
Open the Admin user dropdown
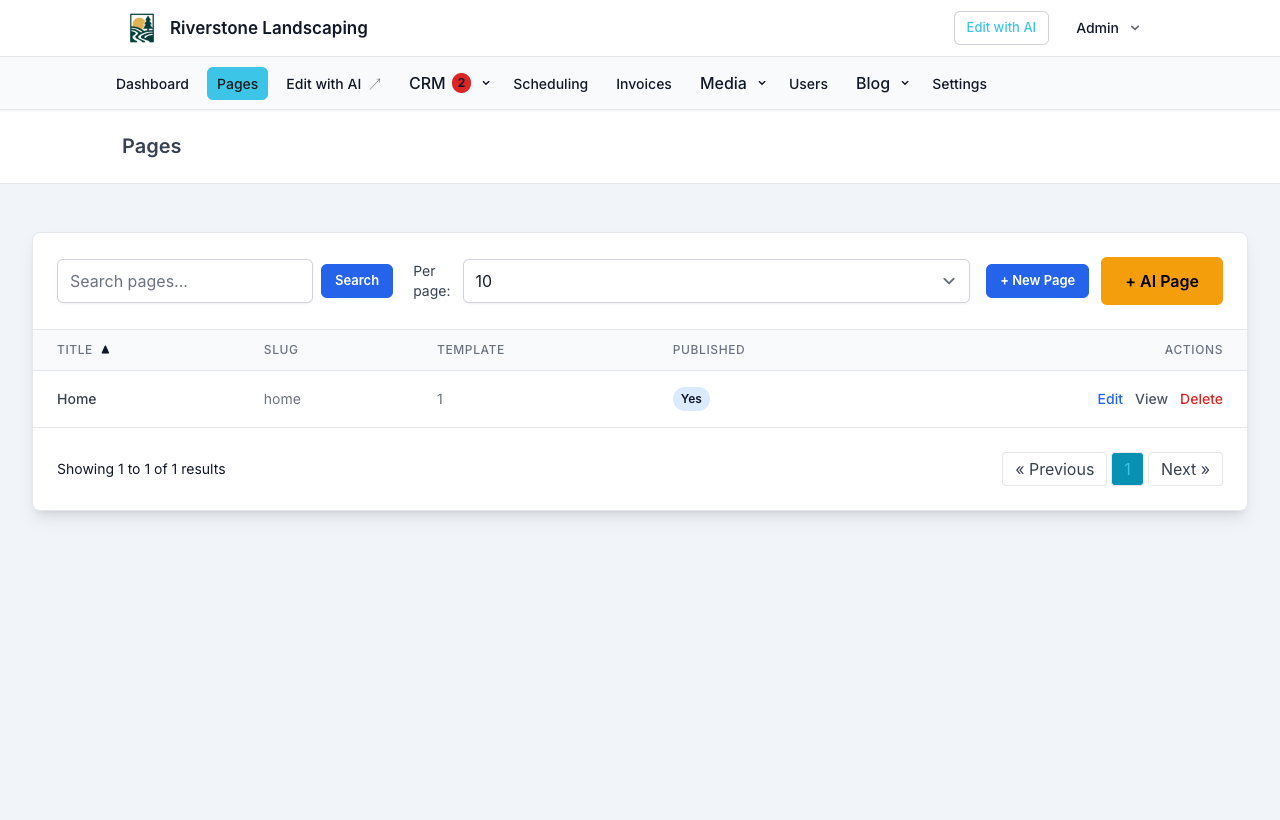pos(1108,28)
